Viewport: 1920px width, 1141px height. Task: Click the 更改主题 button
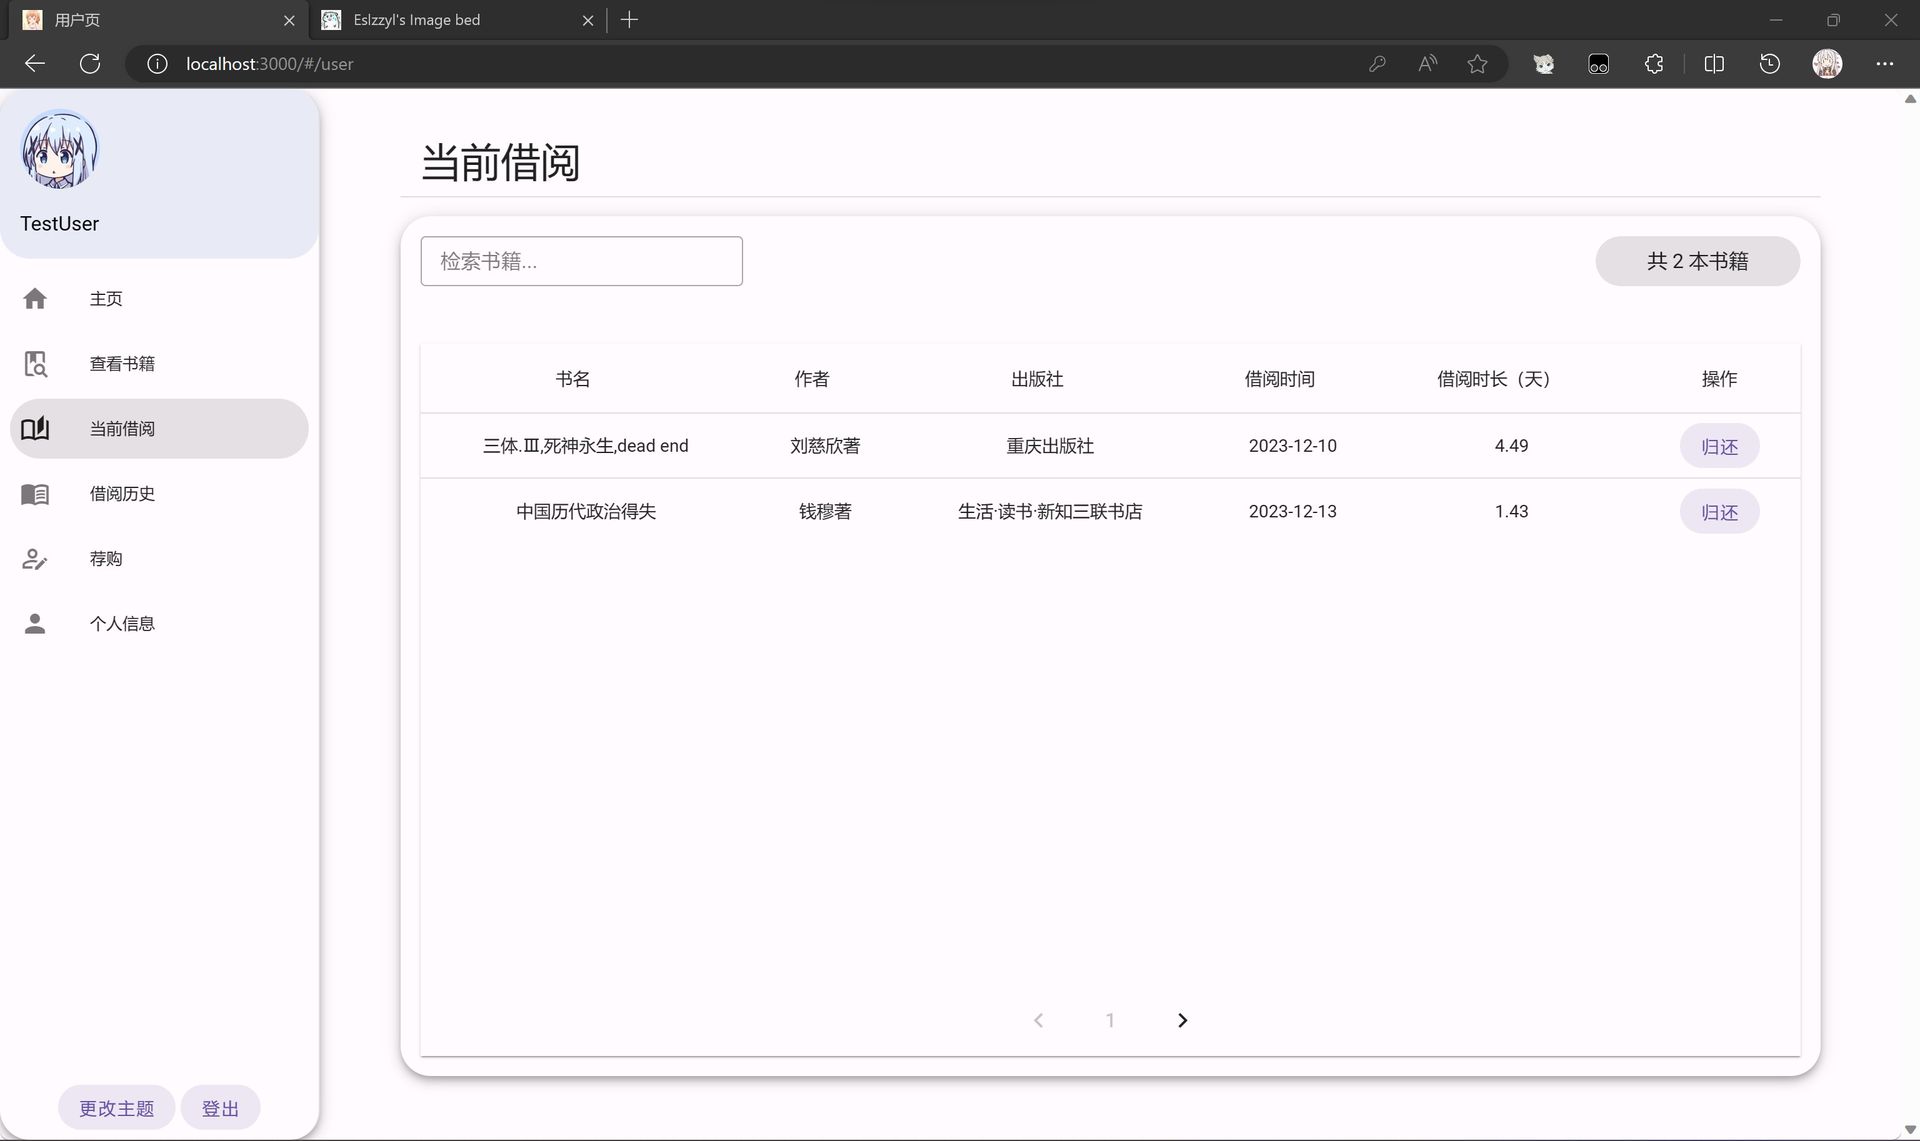coord(116,1108)
